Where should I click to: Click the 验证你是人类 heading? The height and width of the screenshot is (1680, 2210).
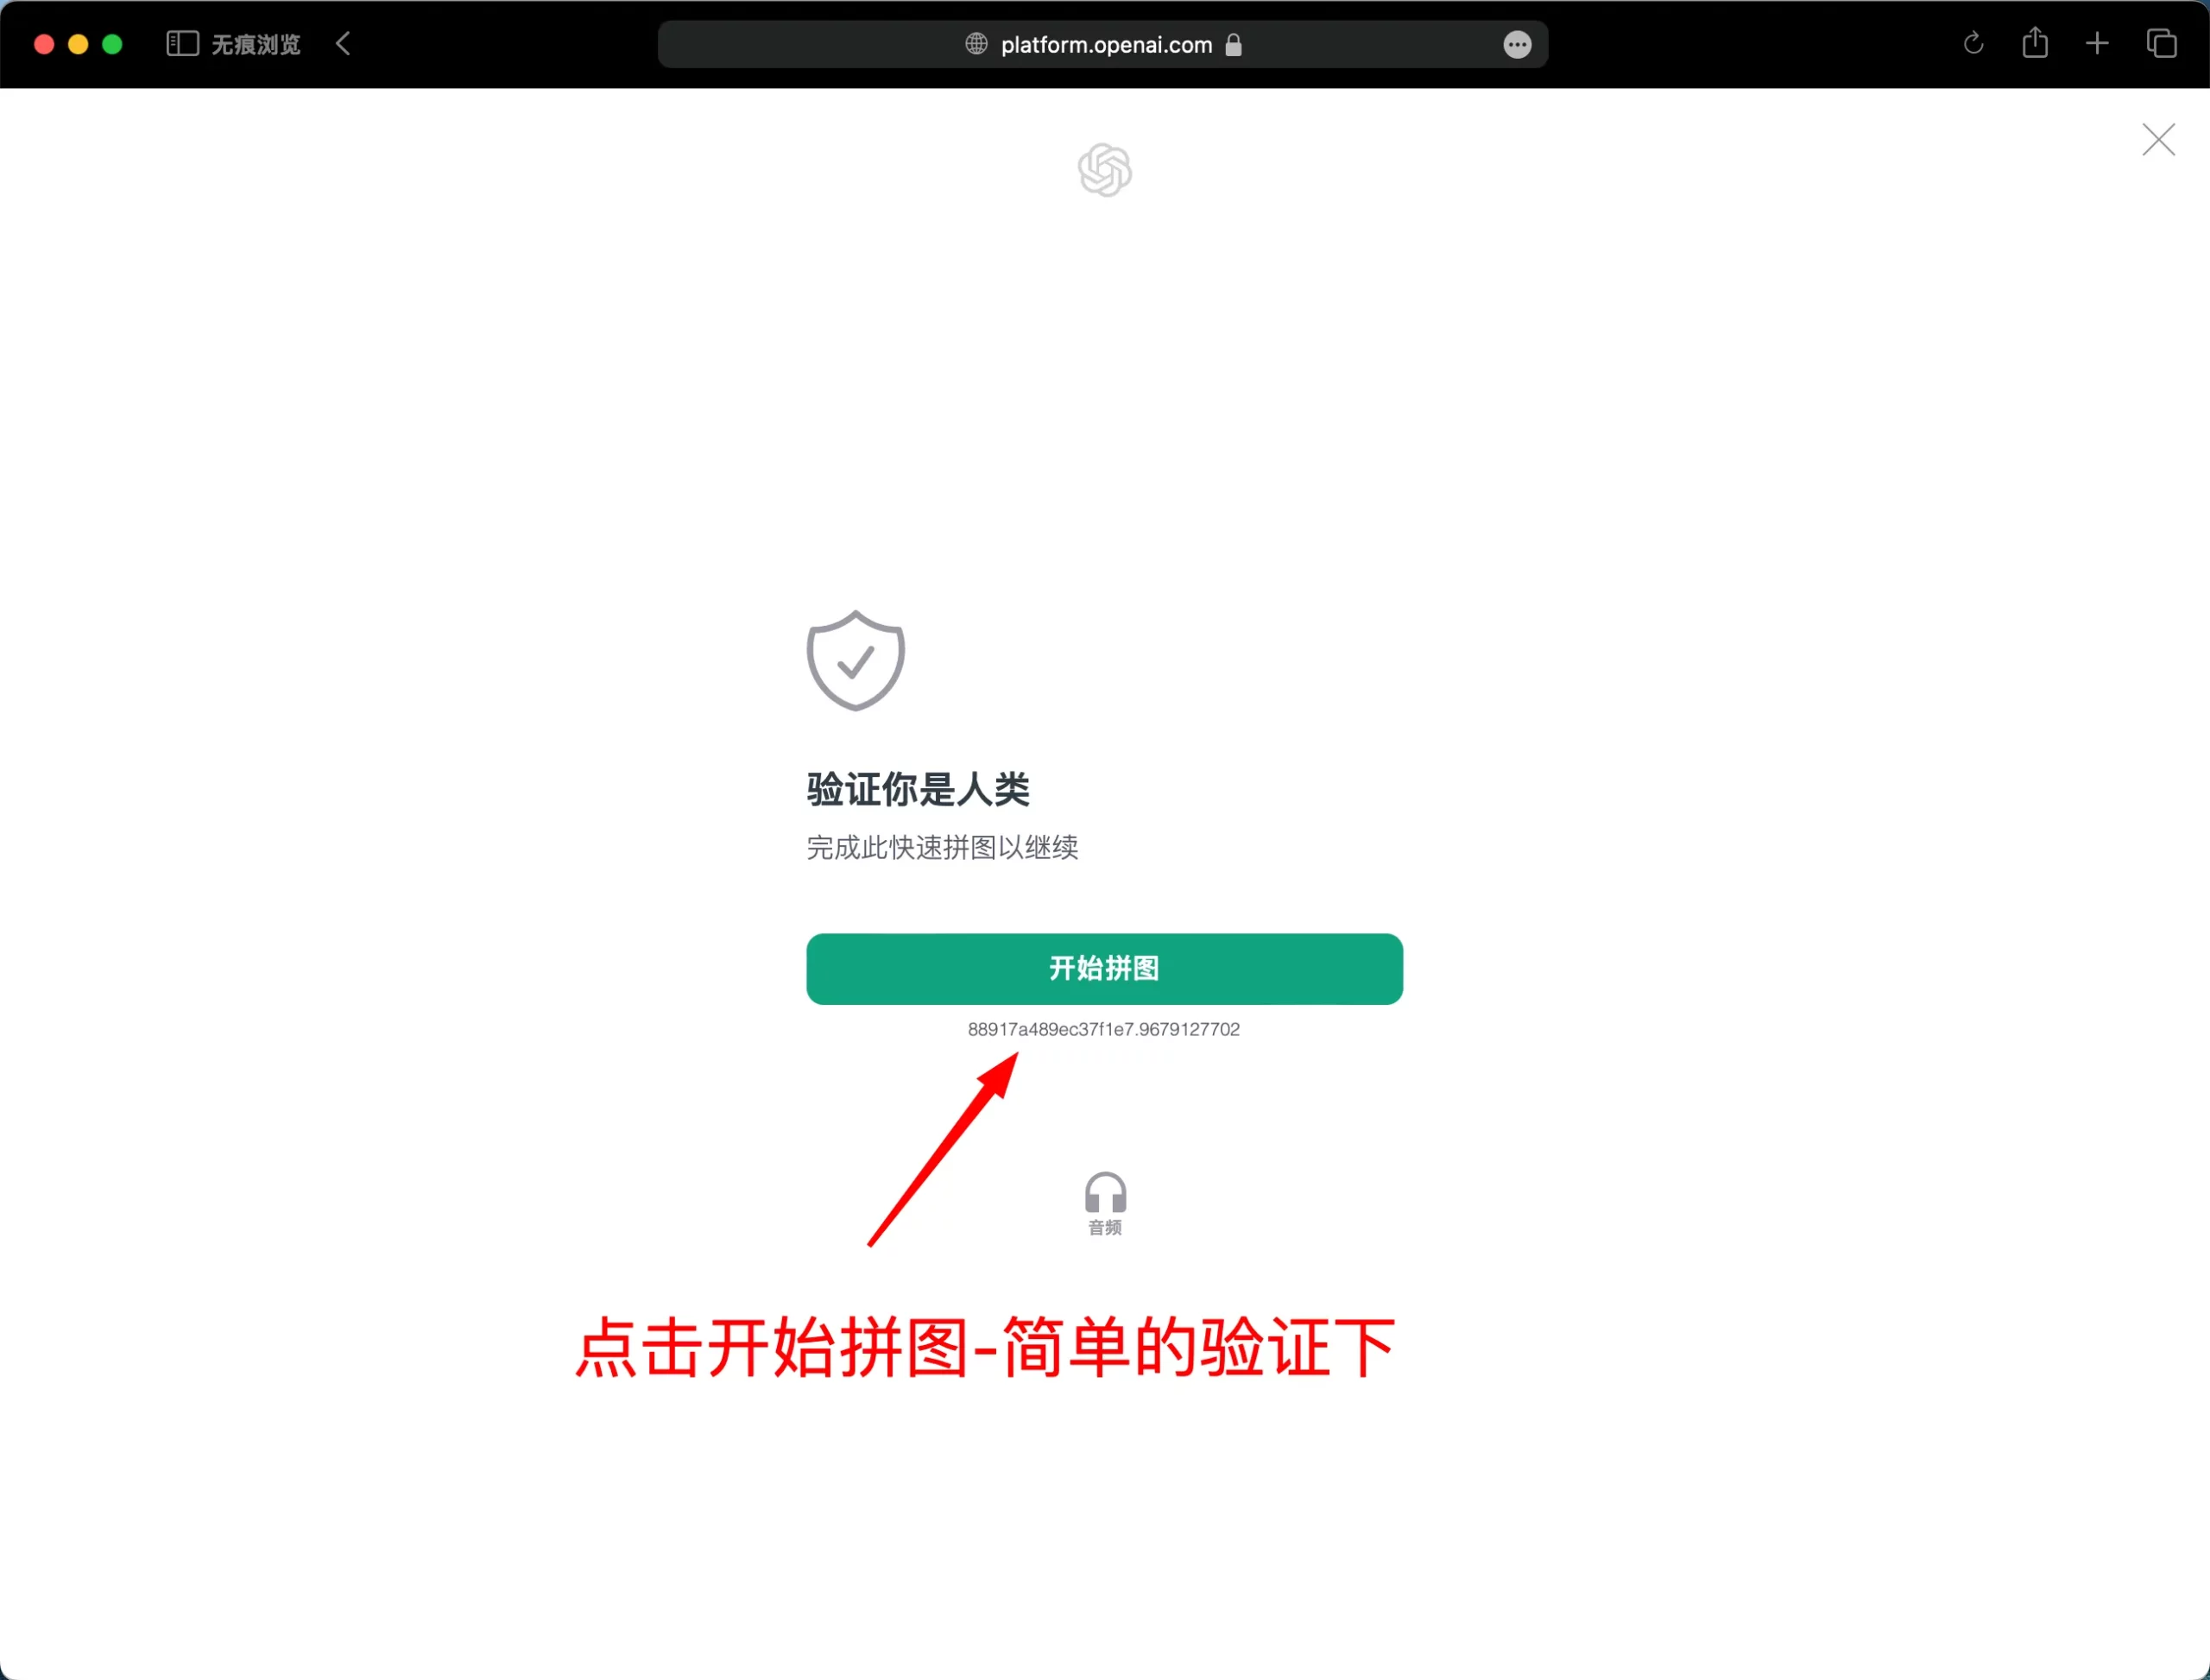tap(918, 788)
